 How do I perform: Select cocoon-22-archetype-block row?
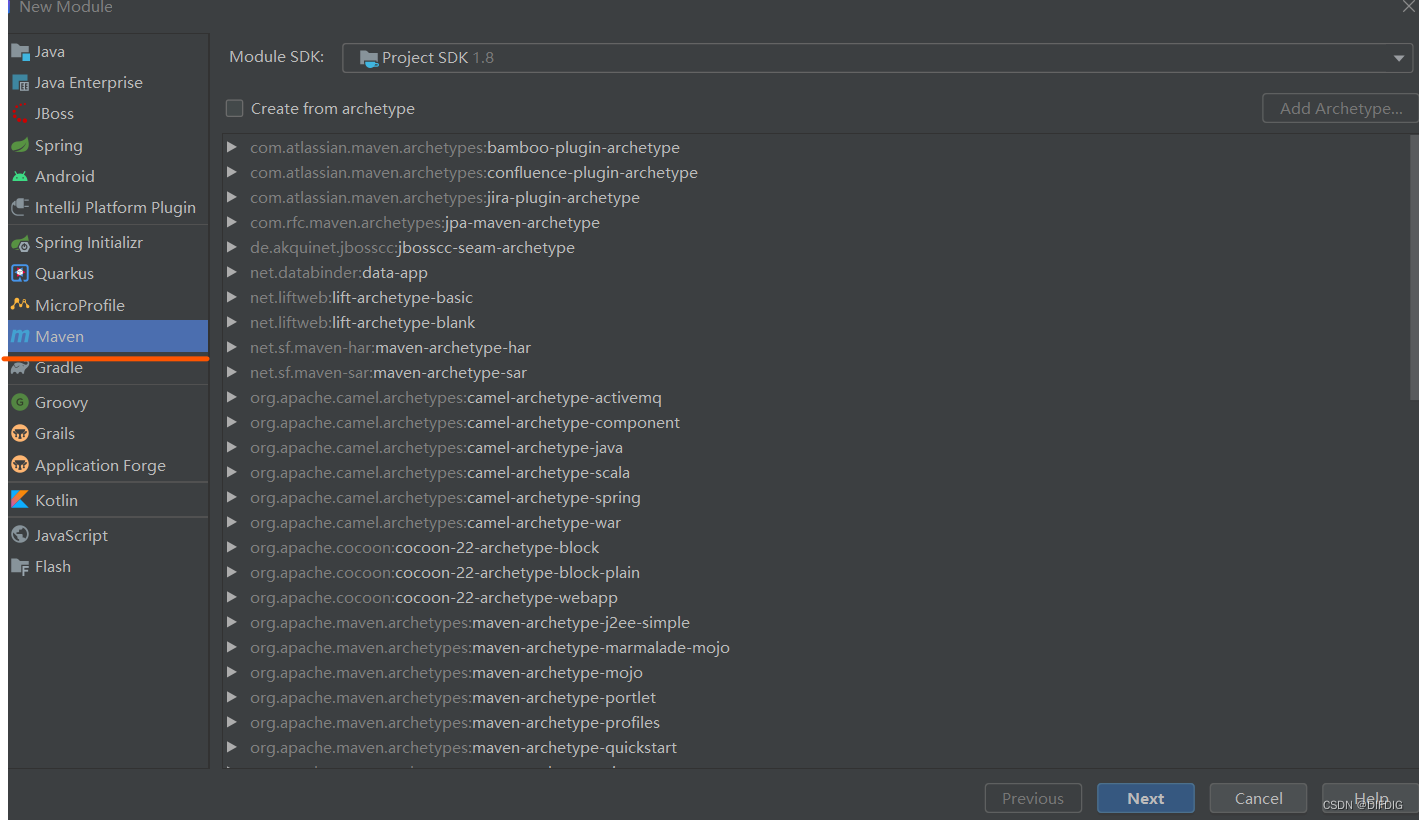pyautogui.click(x=816, y=547)
